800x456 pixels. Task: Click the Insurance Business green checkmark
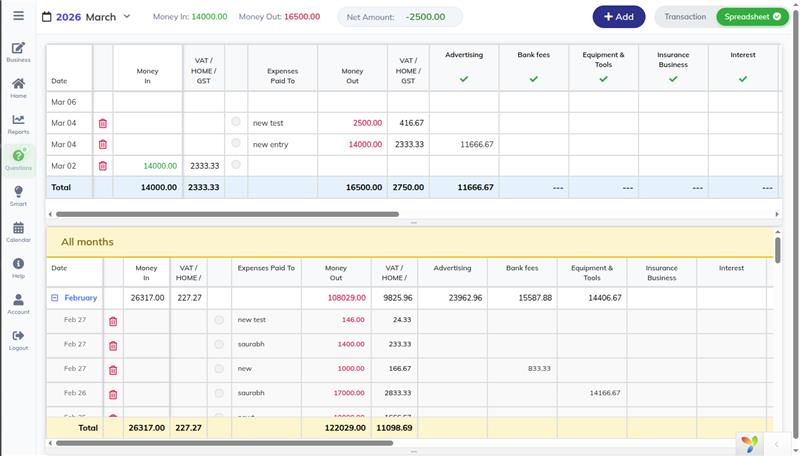point(673,79)
